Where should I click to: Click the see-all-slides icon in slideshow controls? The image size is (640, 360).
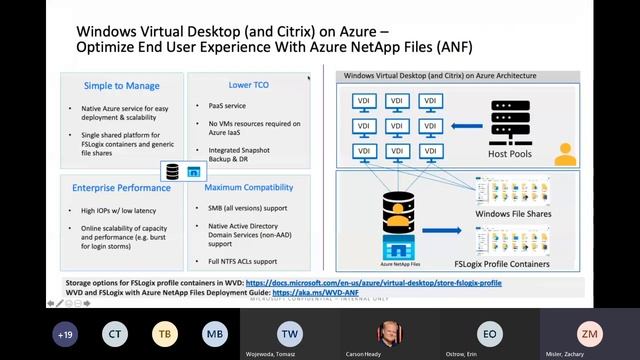69,303
